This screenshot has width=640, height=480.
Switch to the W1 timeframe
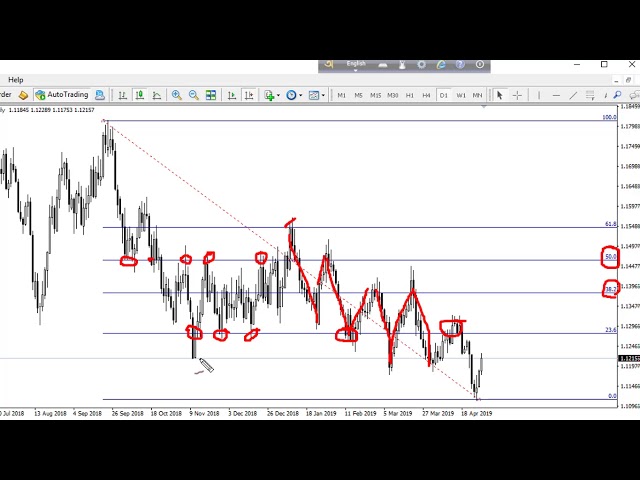[460, 95]
